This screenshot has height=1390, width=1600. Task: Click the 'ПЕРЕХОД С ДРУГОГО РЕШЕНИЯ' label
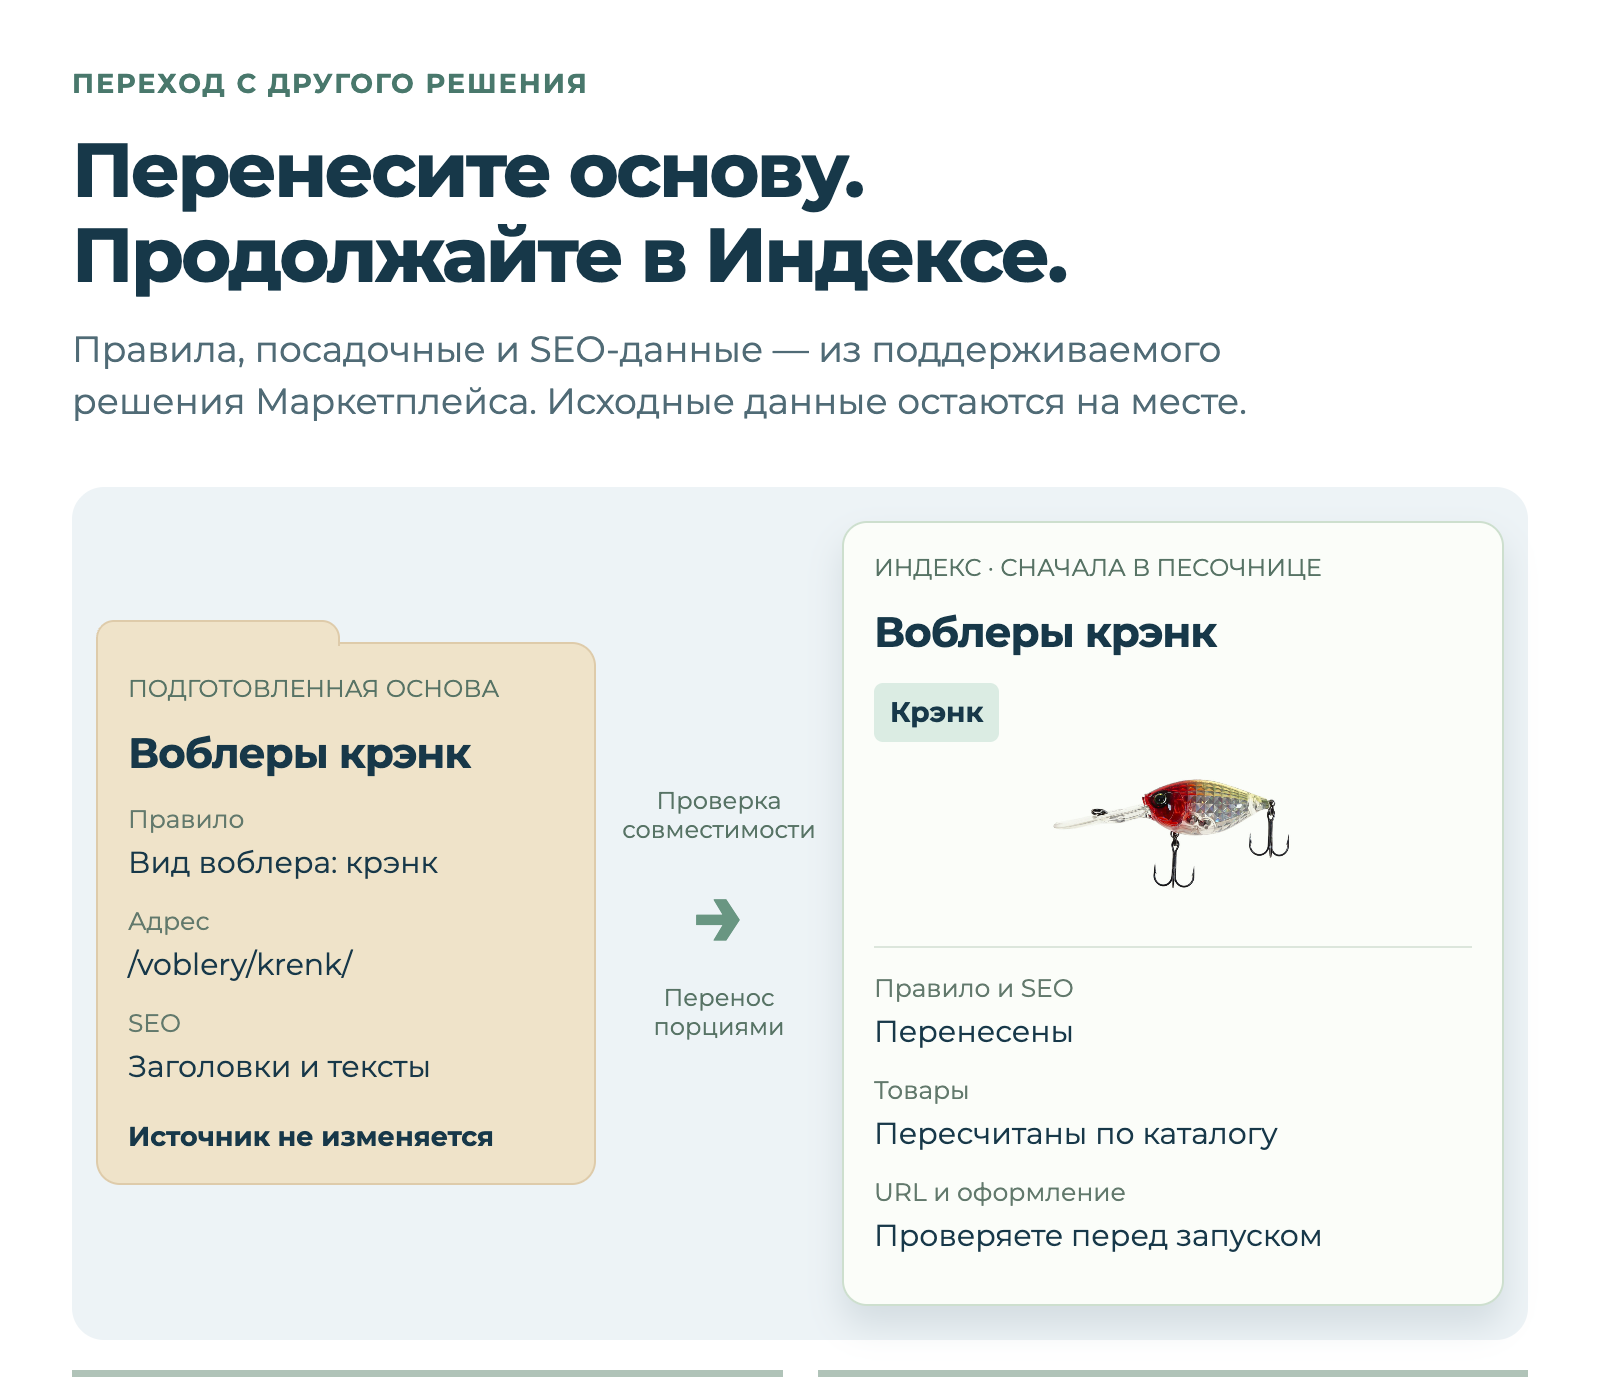(330, 83)
